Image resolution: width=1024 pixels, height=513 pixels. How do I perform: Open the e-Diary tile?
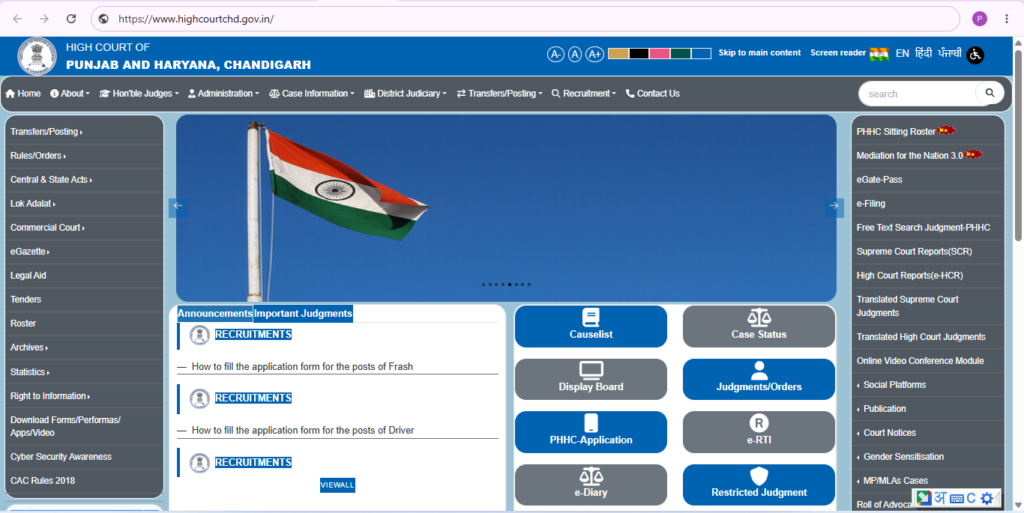click(x=590, y=485)
